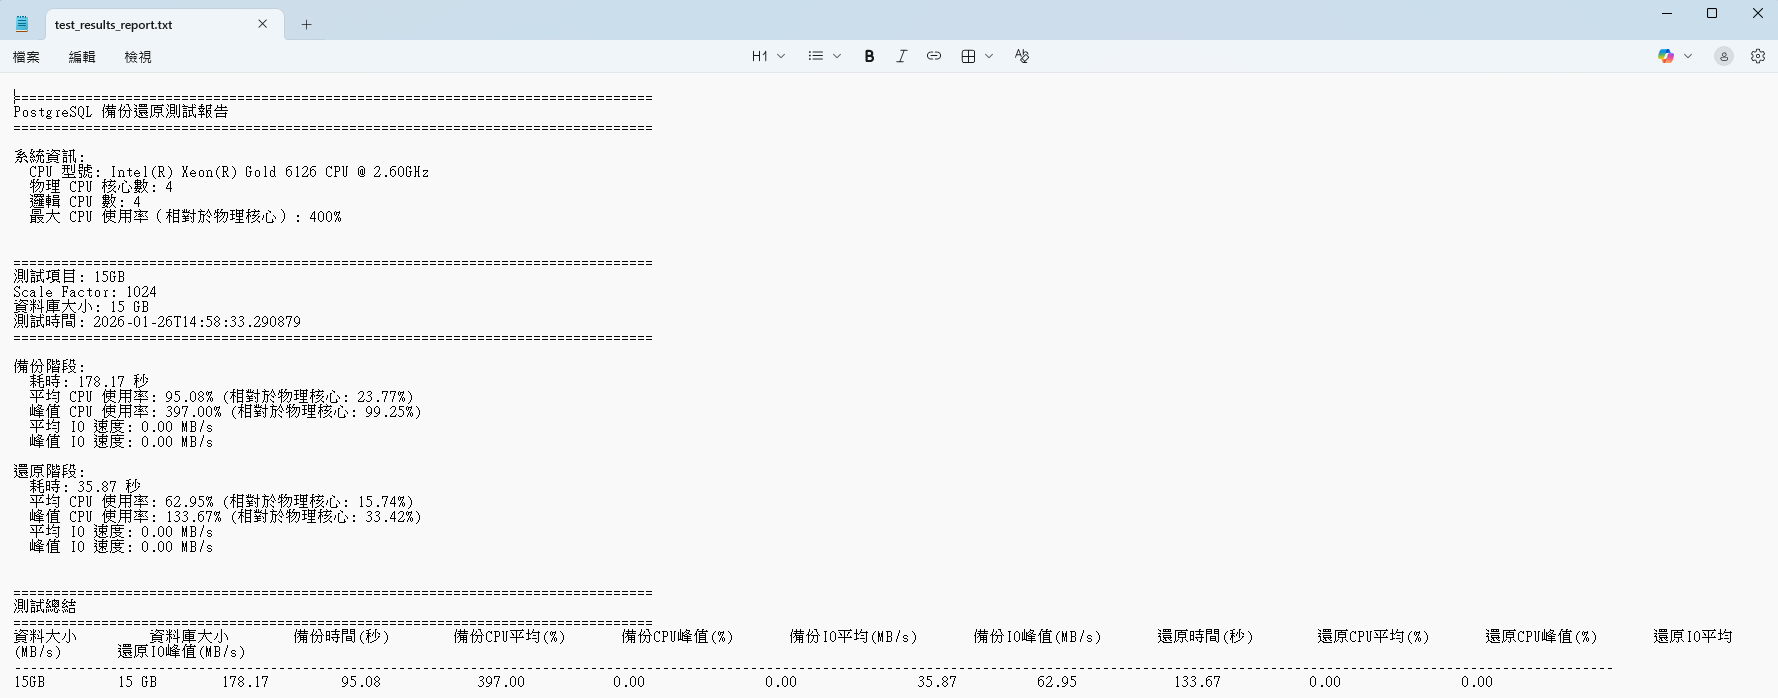The height and width of the screenshot is (698, 1778).
Task: Open the 檔案 menu
Action: point(26,57)
